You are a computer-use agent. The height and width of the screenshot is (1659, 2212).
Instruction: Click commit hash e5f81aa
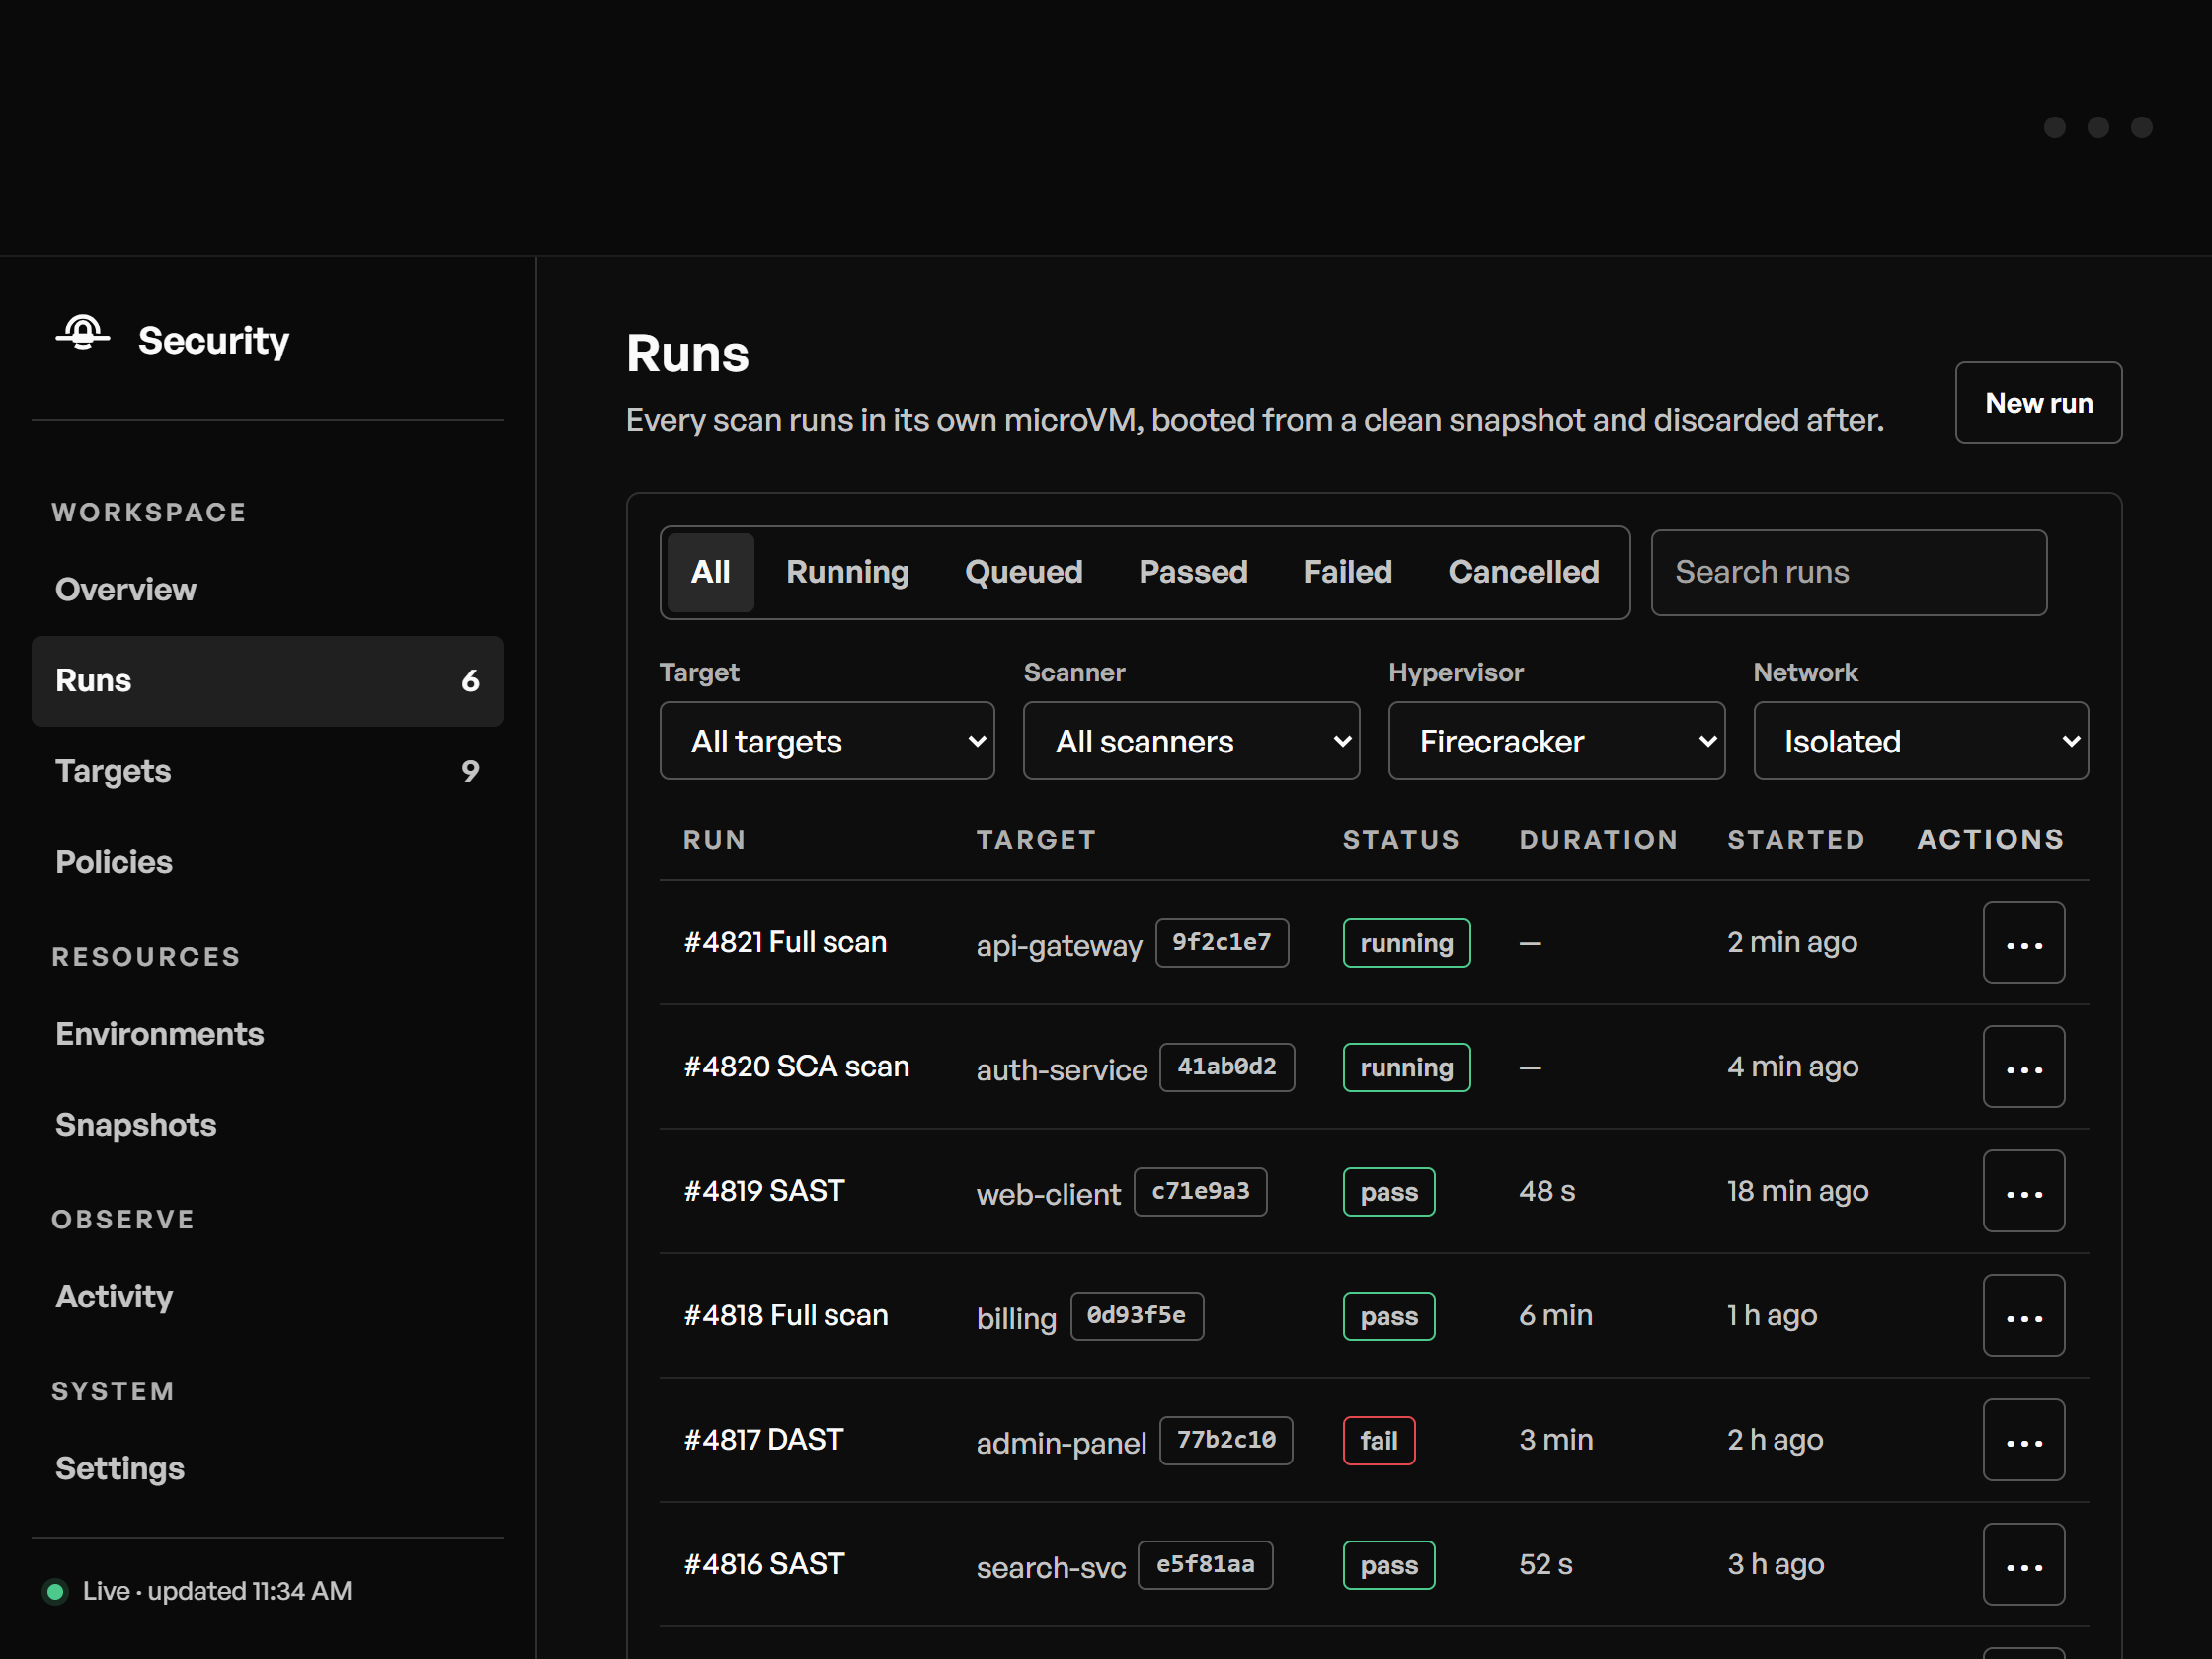(1205, 1564)
